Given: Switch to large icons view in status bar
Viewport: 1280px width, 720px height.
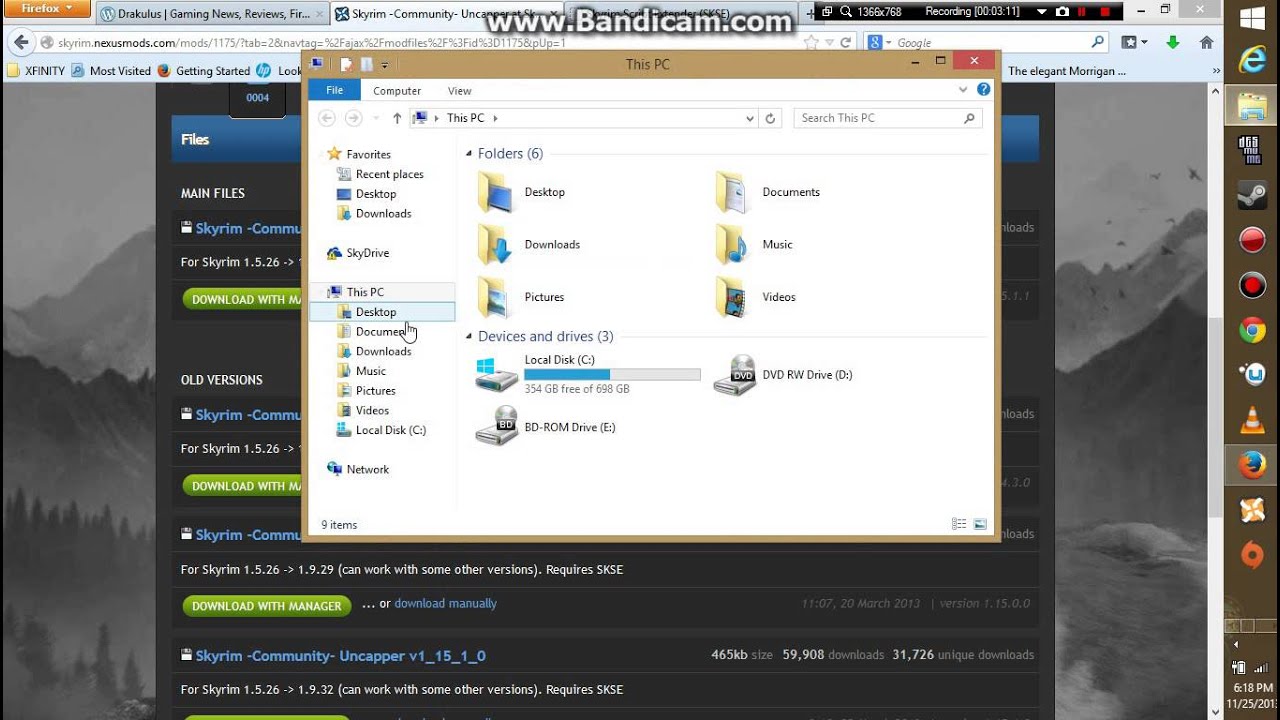Looking at the screenshot, I should (x=980, y=524).
